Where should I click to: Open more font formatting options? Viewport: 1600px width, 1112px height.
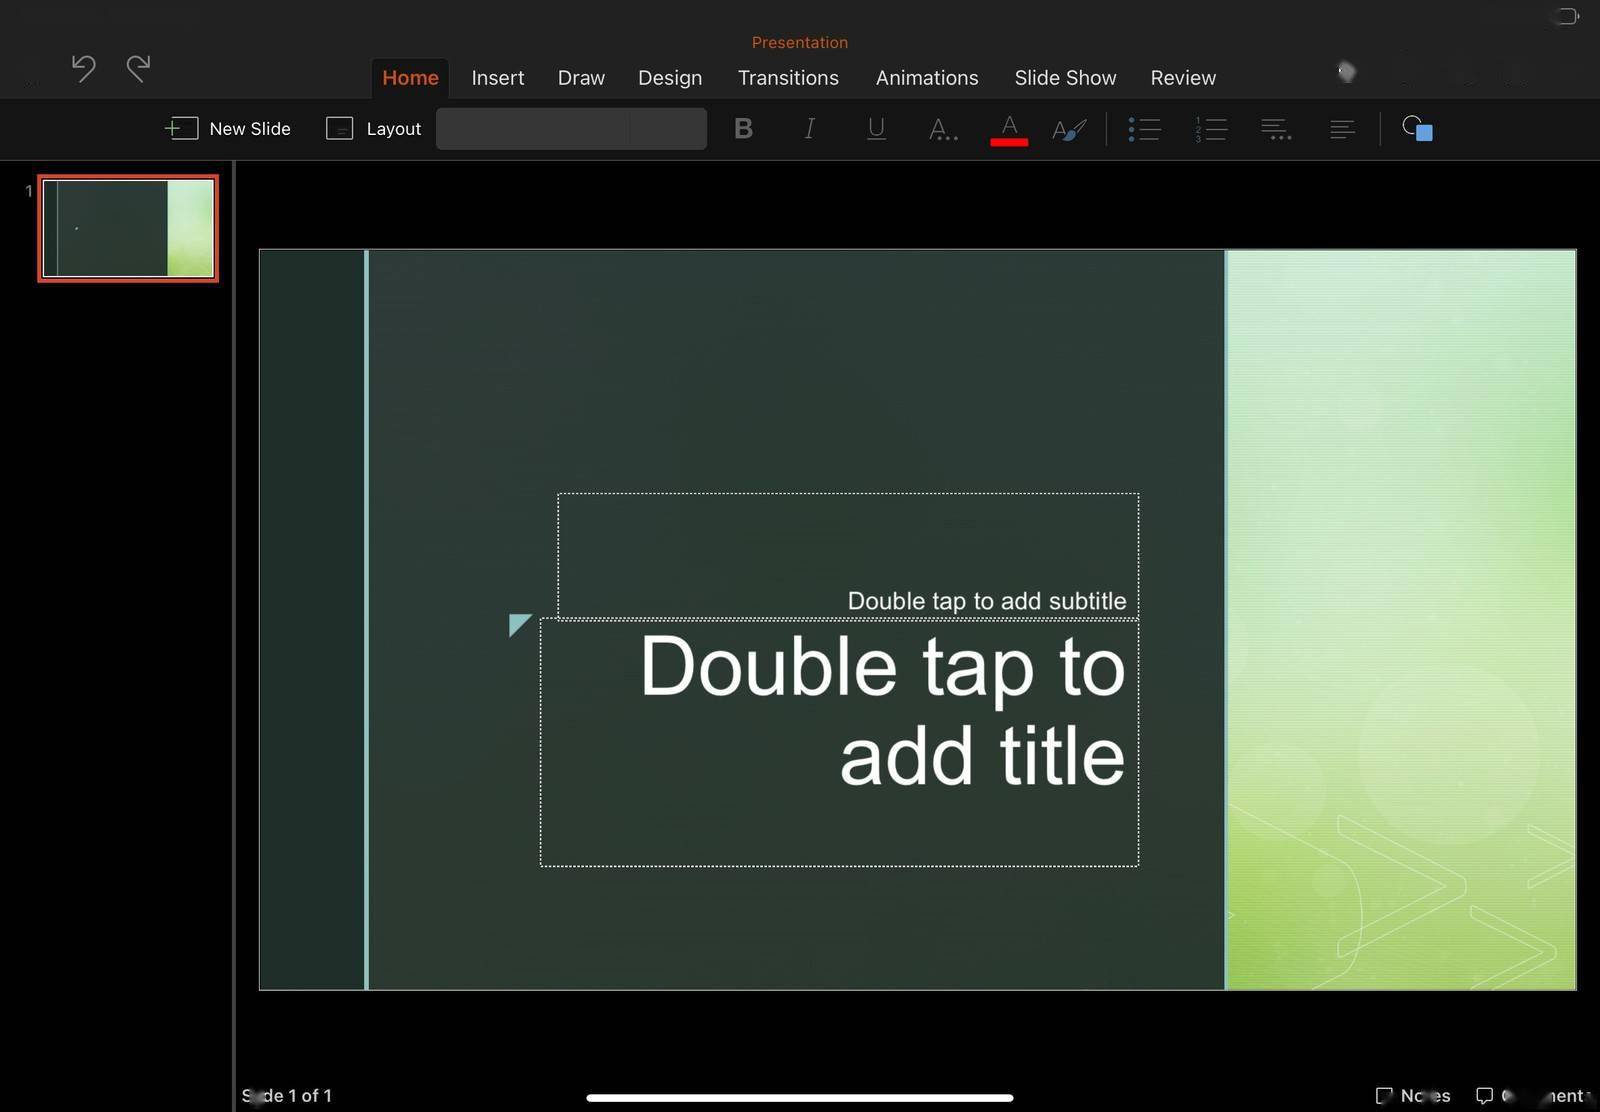click(x=942, y=129)
